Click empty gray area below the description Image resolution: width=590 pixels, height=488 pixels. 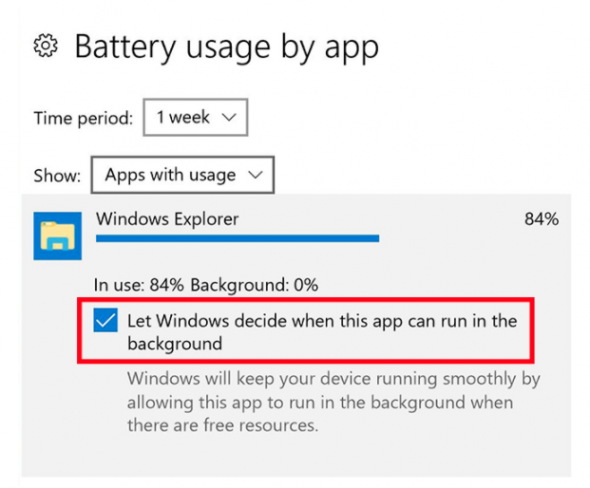pos(296,457)
